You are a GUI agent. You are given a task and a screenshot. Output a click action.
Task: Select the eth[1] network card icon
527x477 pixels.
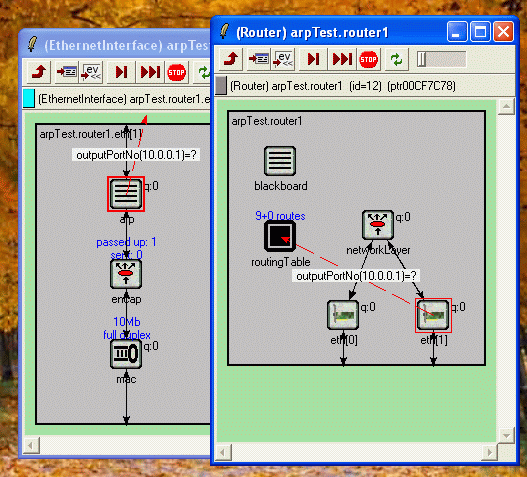pyautogui.click(x=433, y=315)
